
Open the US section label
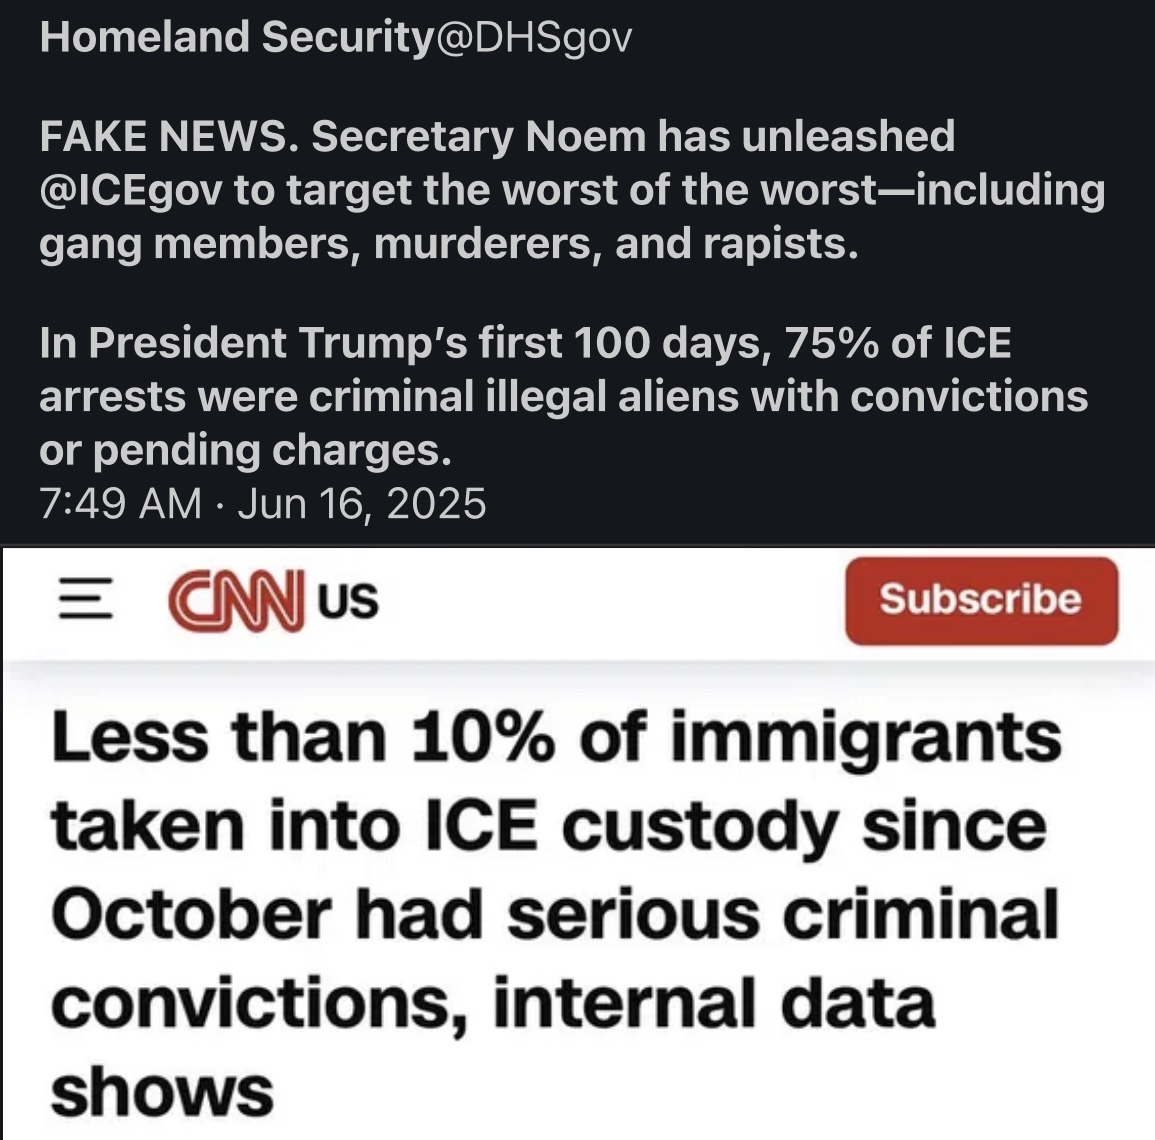coord(349,602)
